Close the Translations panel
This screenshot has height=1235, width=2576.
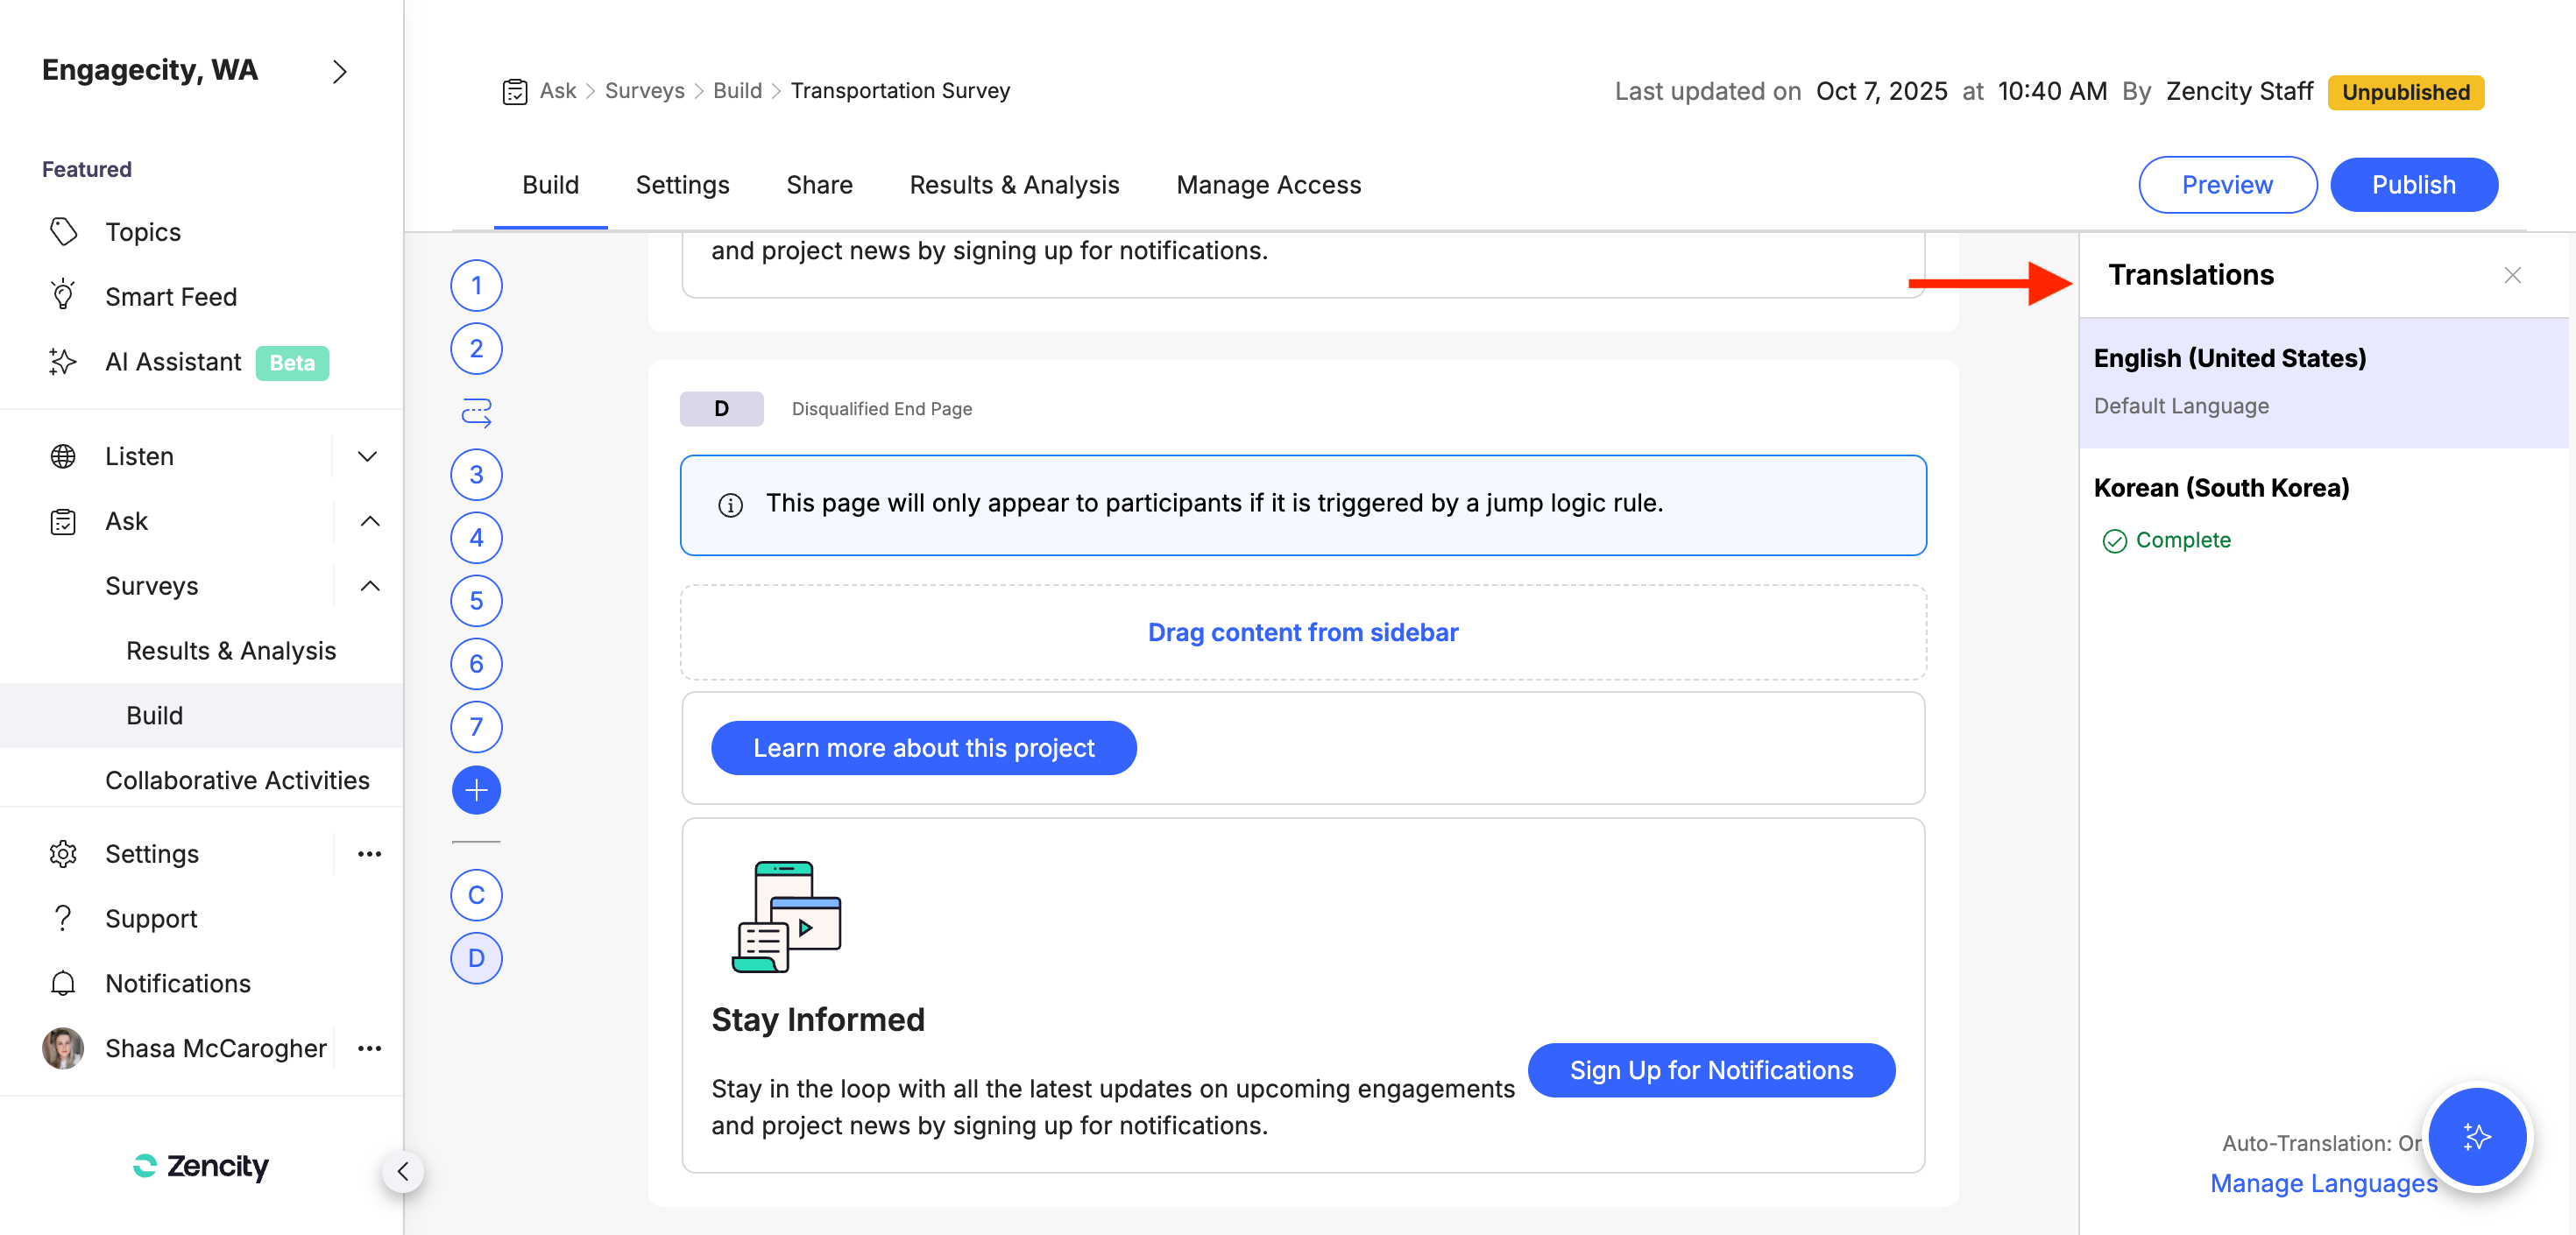click(x=2512, y=275)
